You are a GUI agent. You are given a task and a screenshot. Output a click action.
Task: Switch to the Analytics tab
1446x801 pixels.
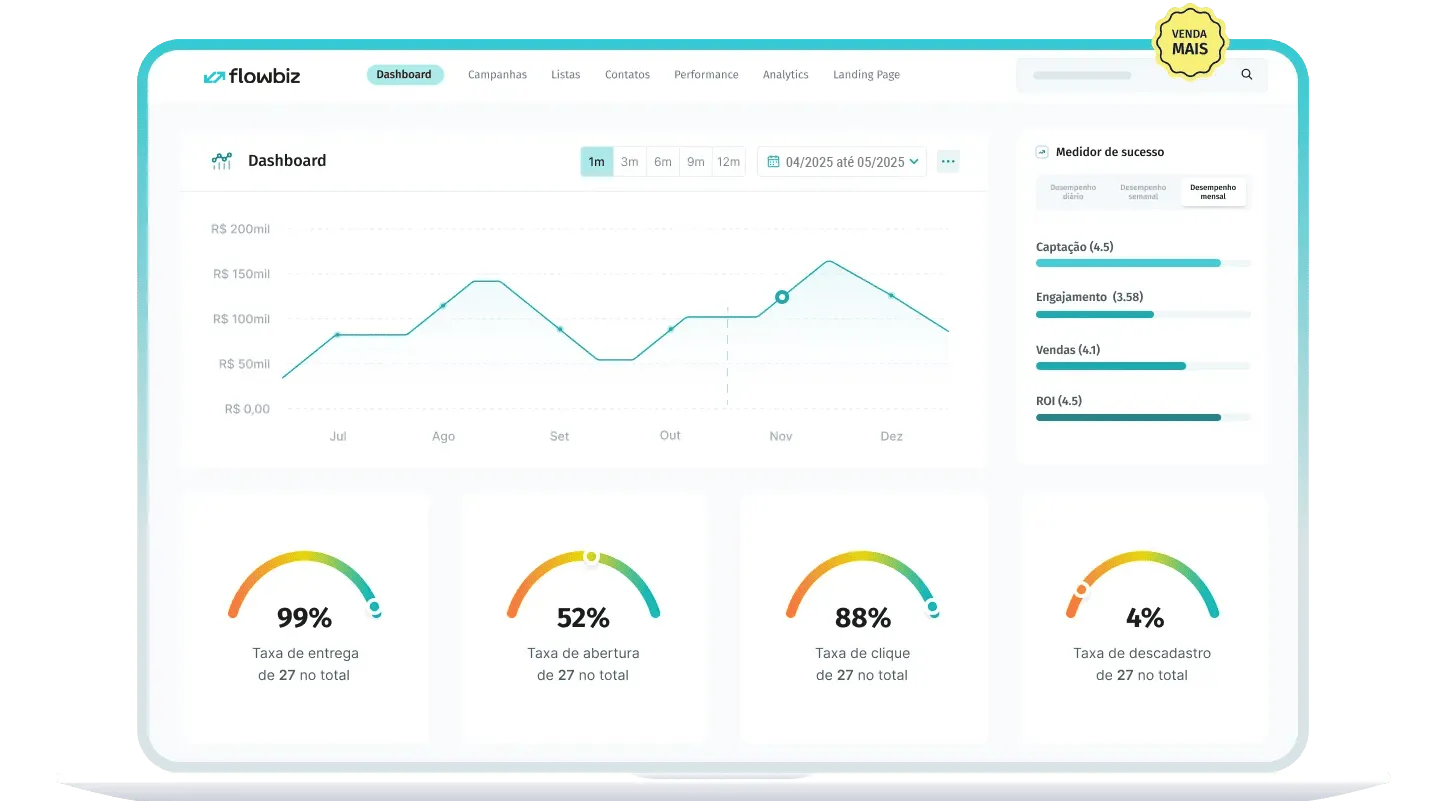click(785, 74)
